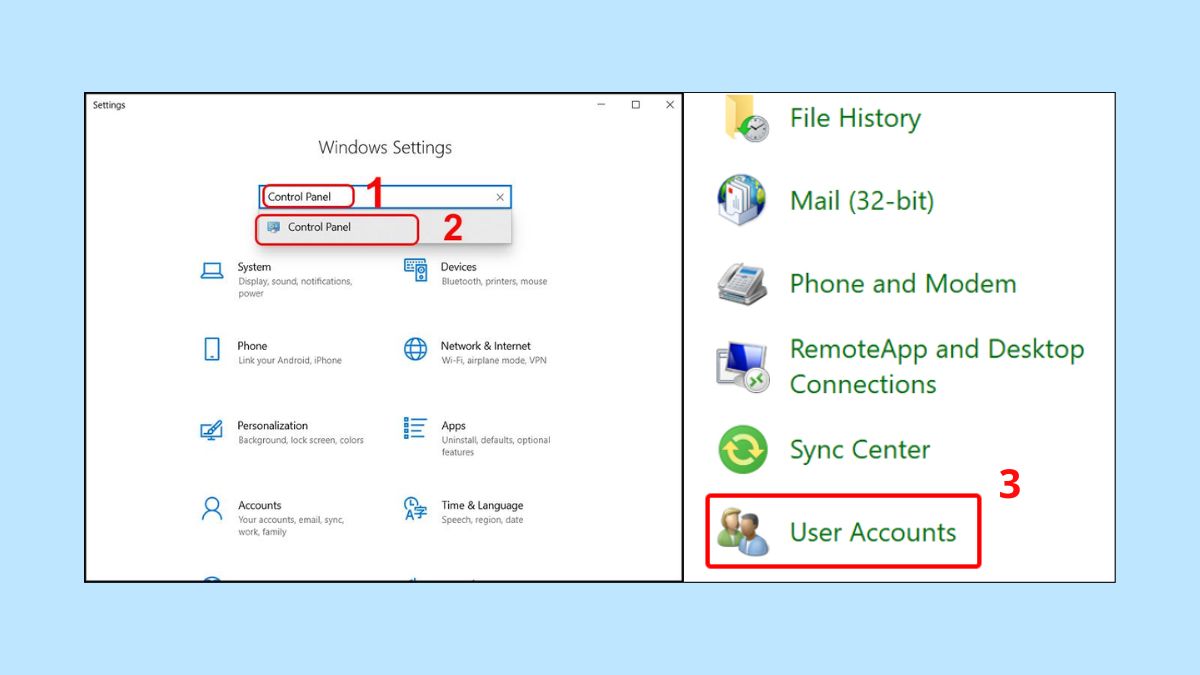Click the Phone category title
This screenshot has width=1200, height=675.
click(252, 346)
